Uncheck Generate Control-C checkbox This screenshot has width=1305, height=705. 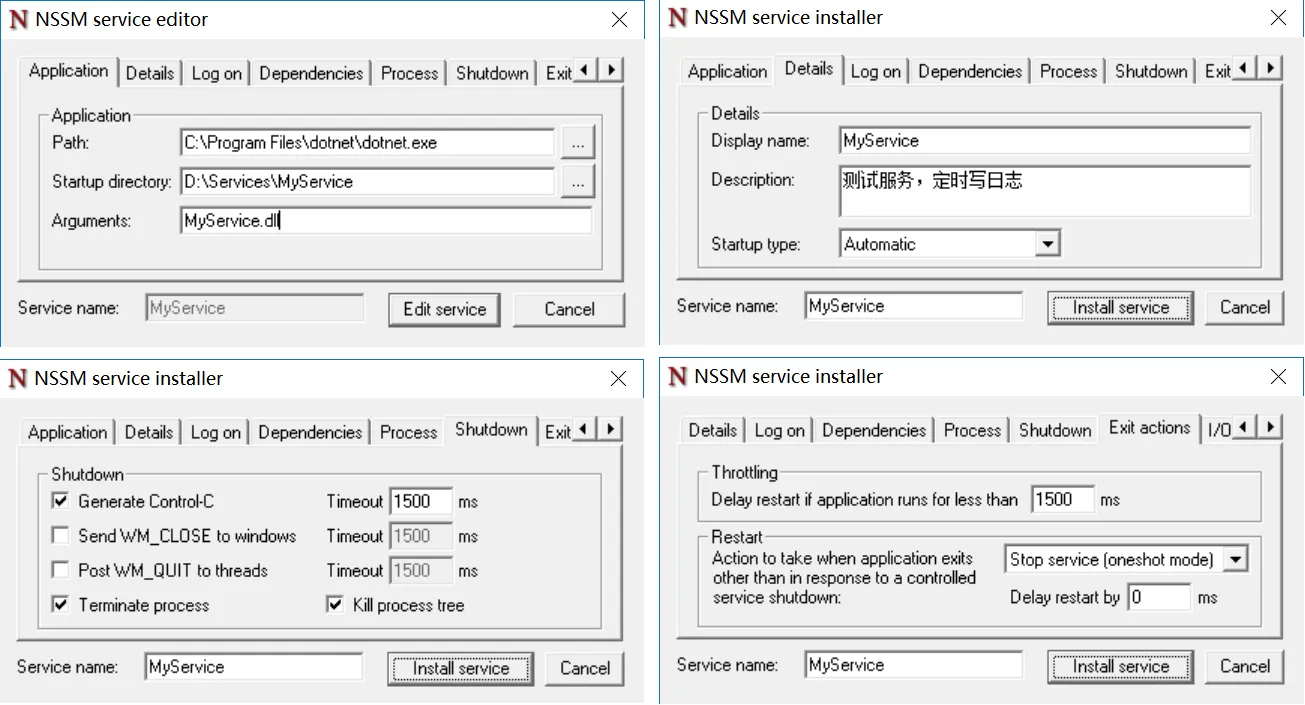pos(60,501)
